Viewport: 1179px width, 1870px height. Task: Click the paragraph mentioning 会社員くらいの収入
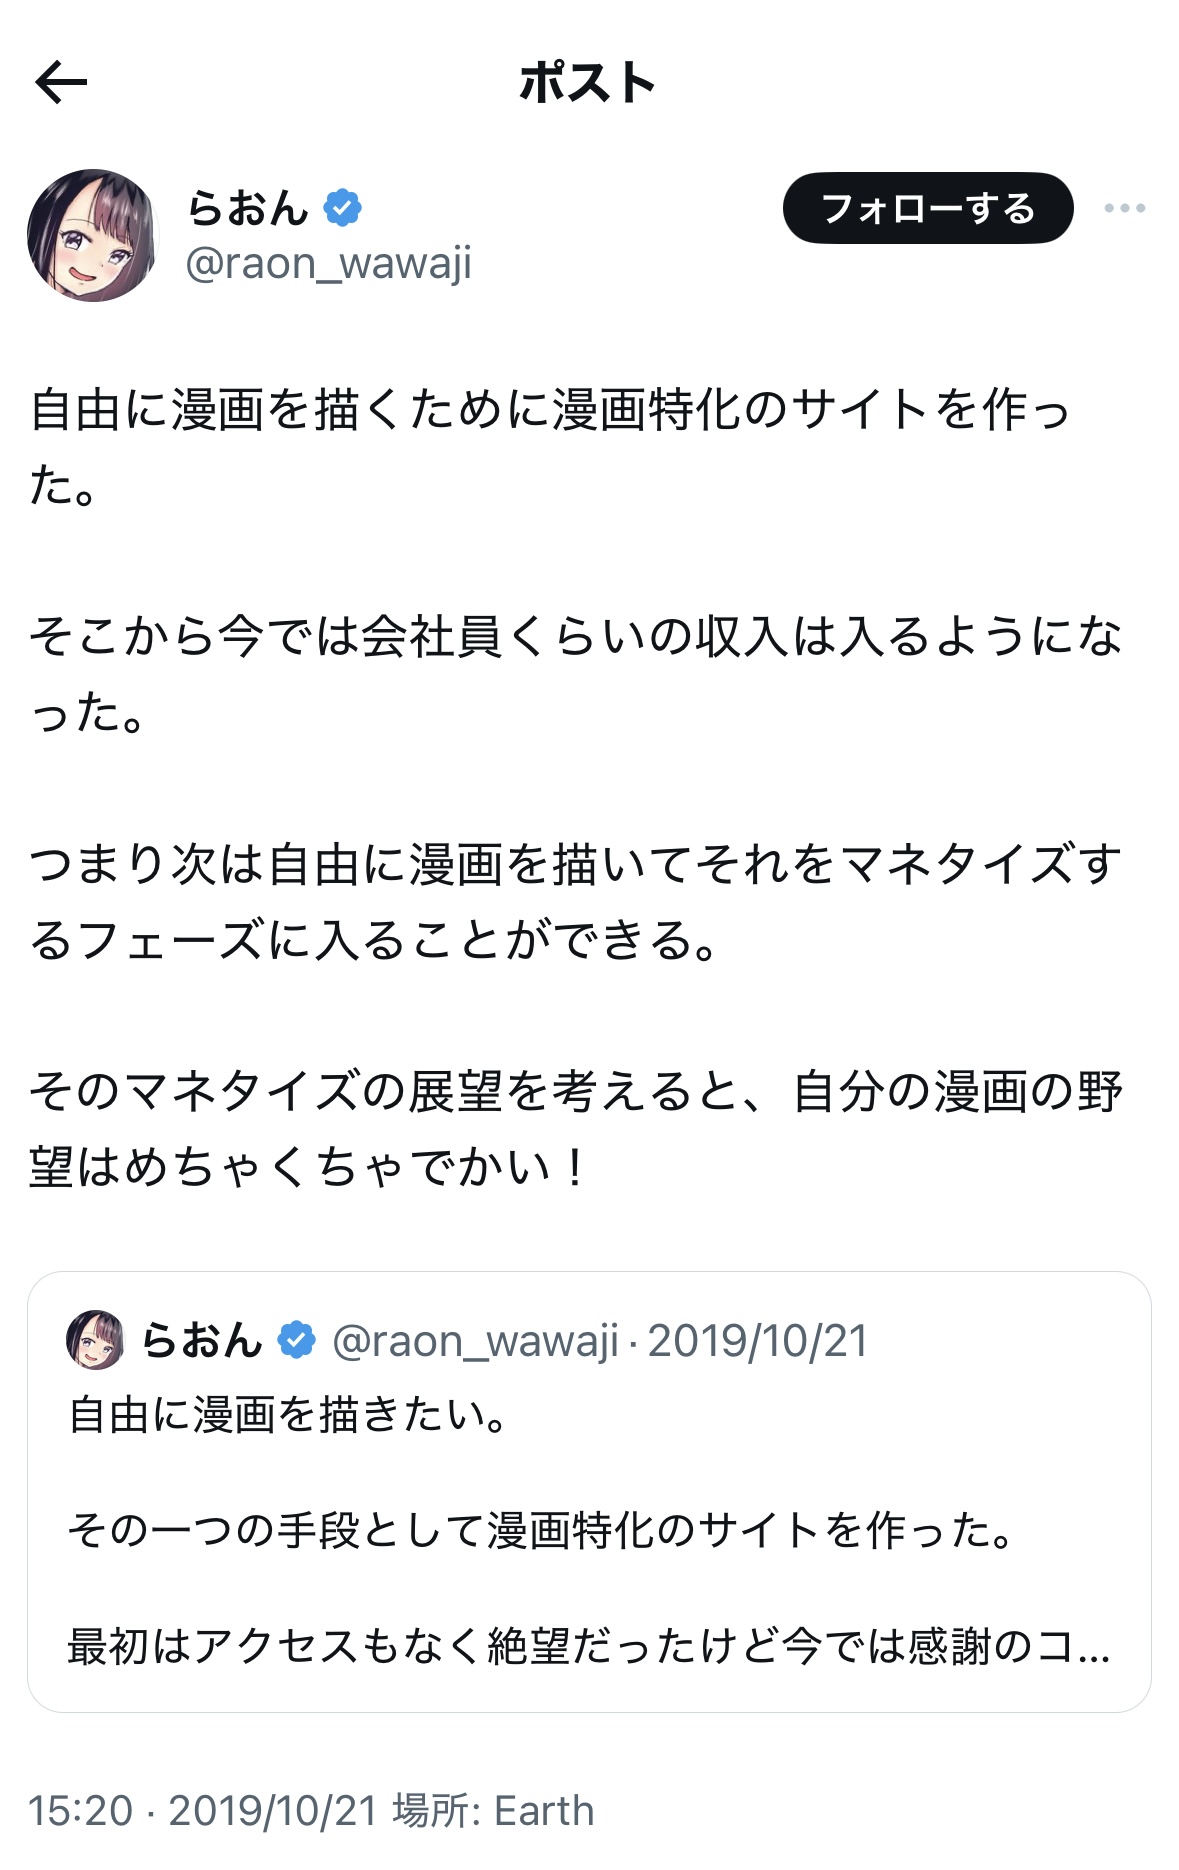(x=575, y=674)
